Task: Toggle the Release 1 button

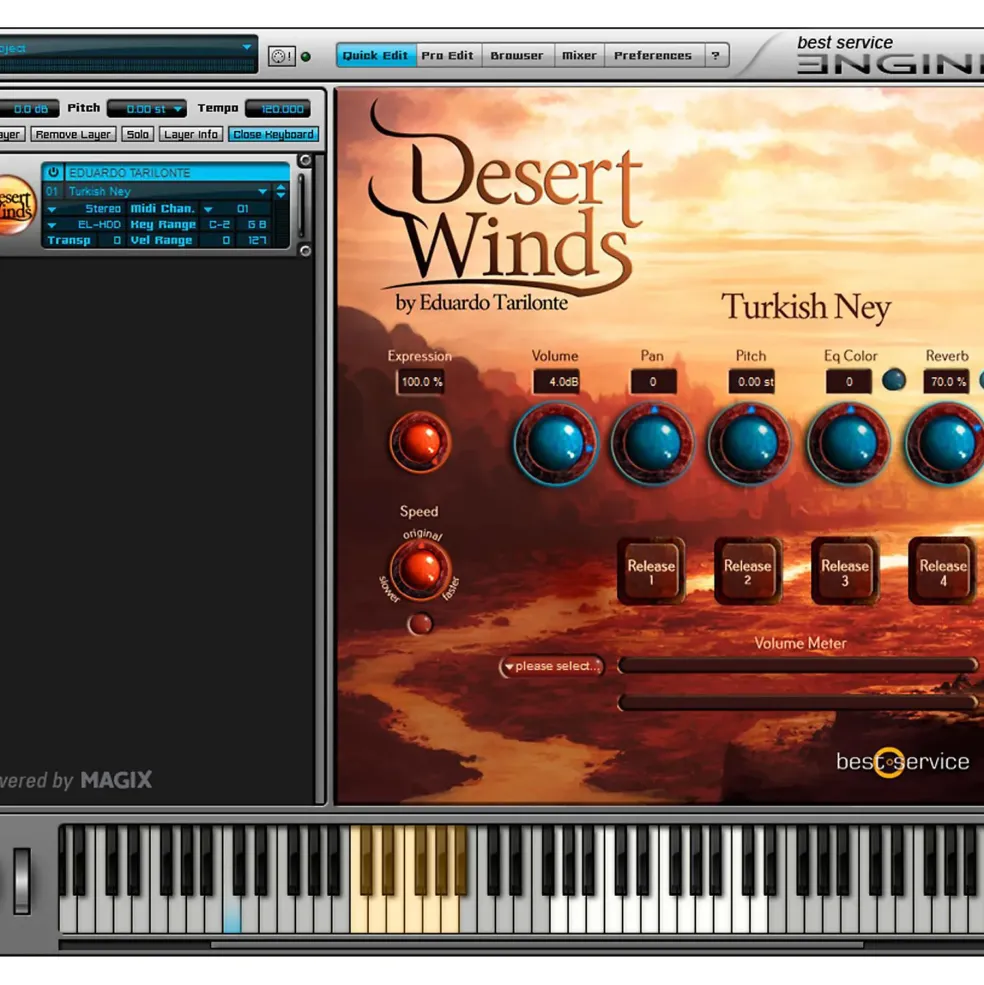Action: click(x=651, y=571)
